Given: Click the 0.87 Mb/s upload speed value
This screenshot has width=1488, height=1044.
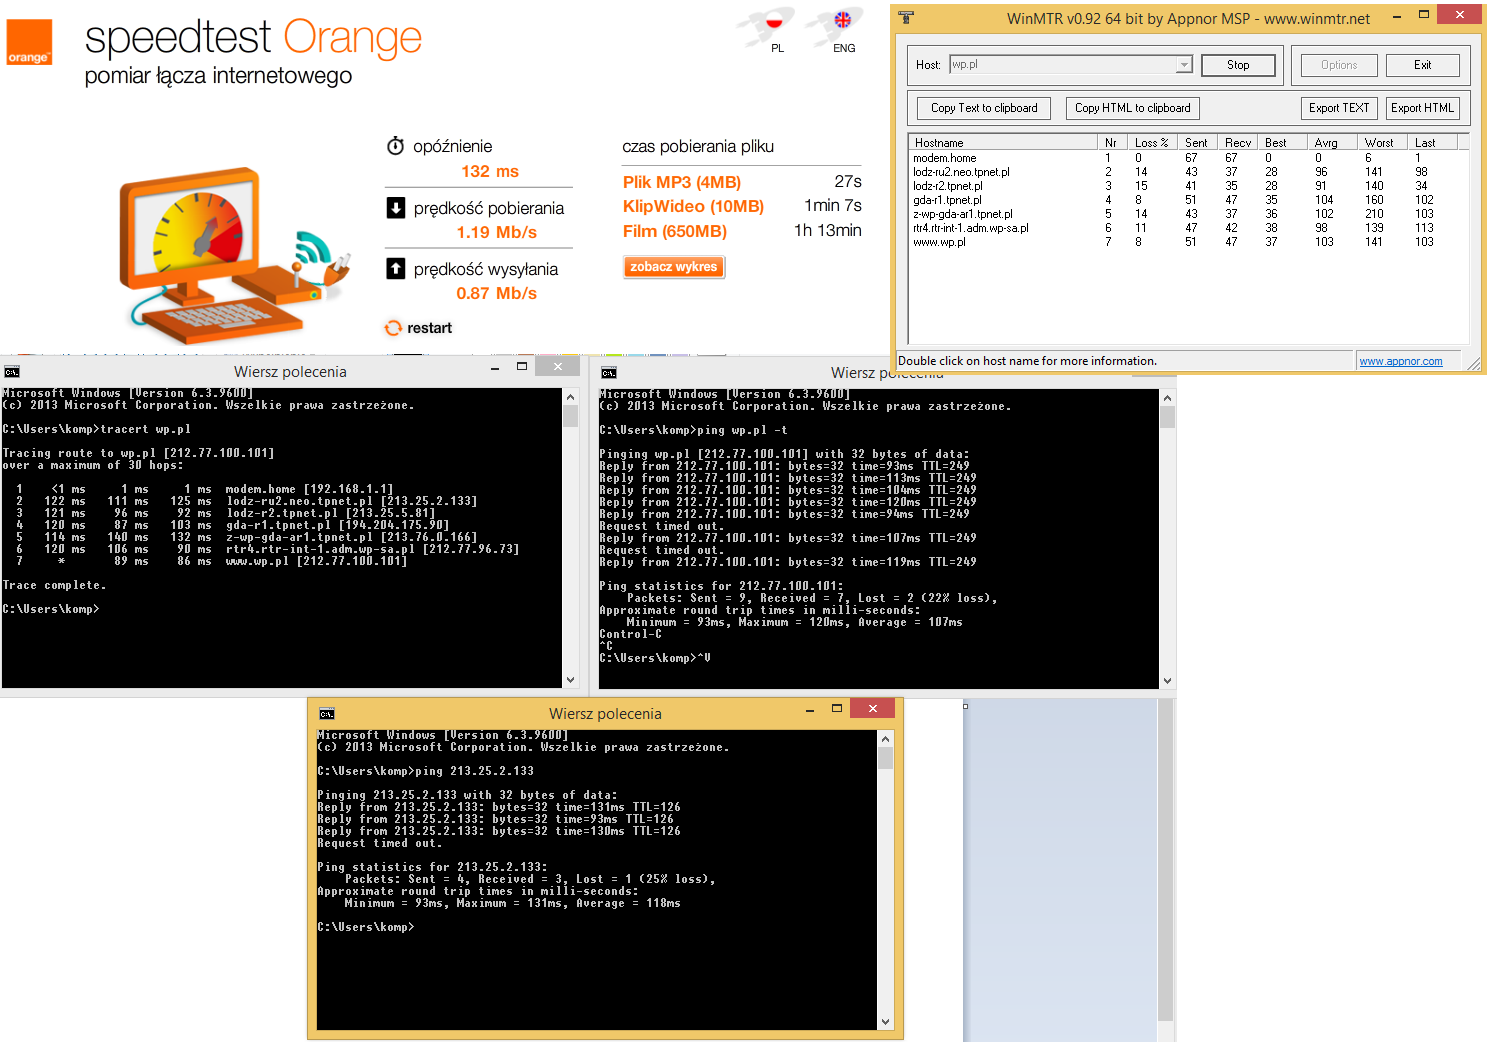Looking at the screenshot, I should coord(497,293).
